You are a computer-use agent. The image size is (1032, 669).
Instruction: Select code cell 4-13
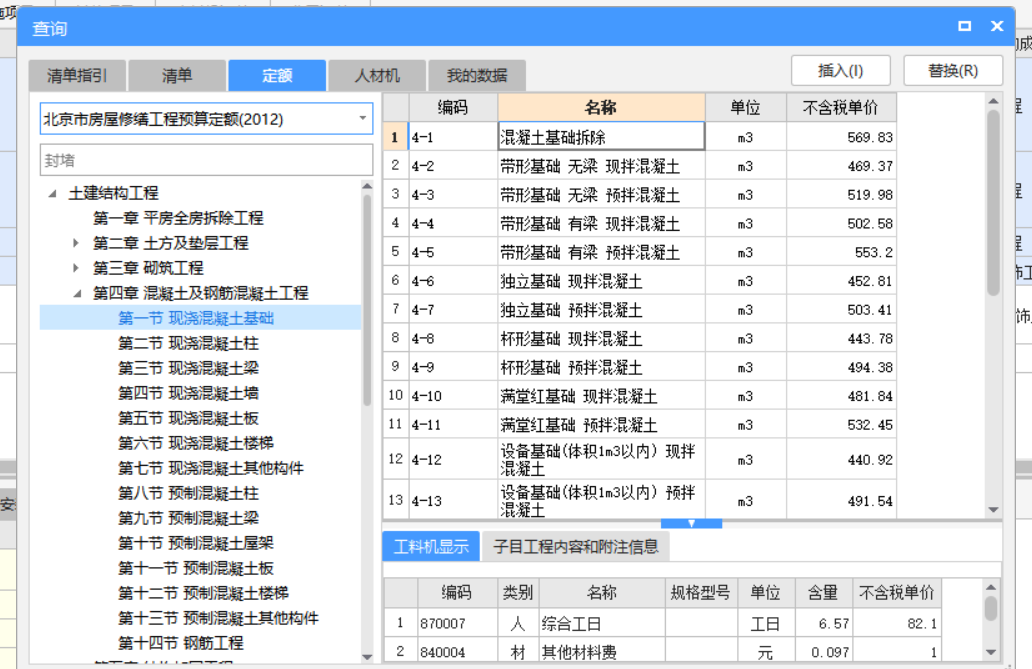[453, 500]
